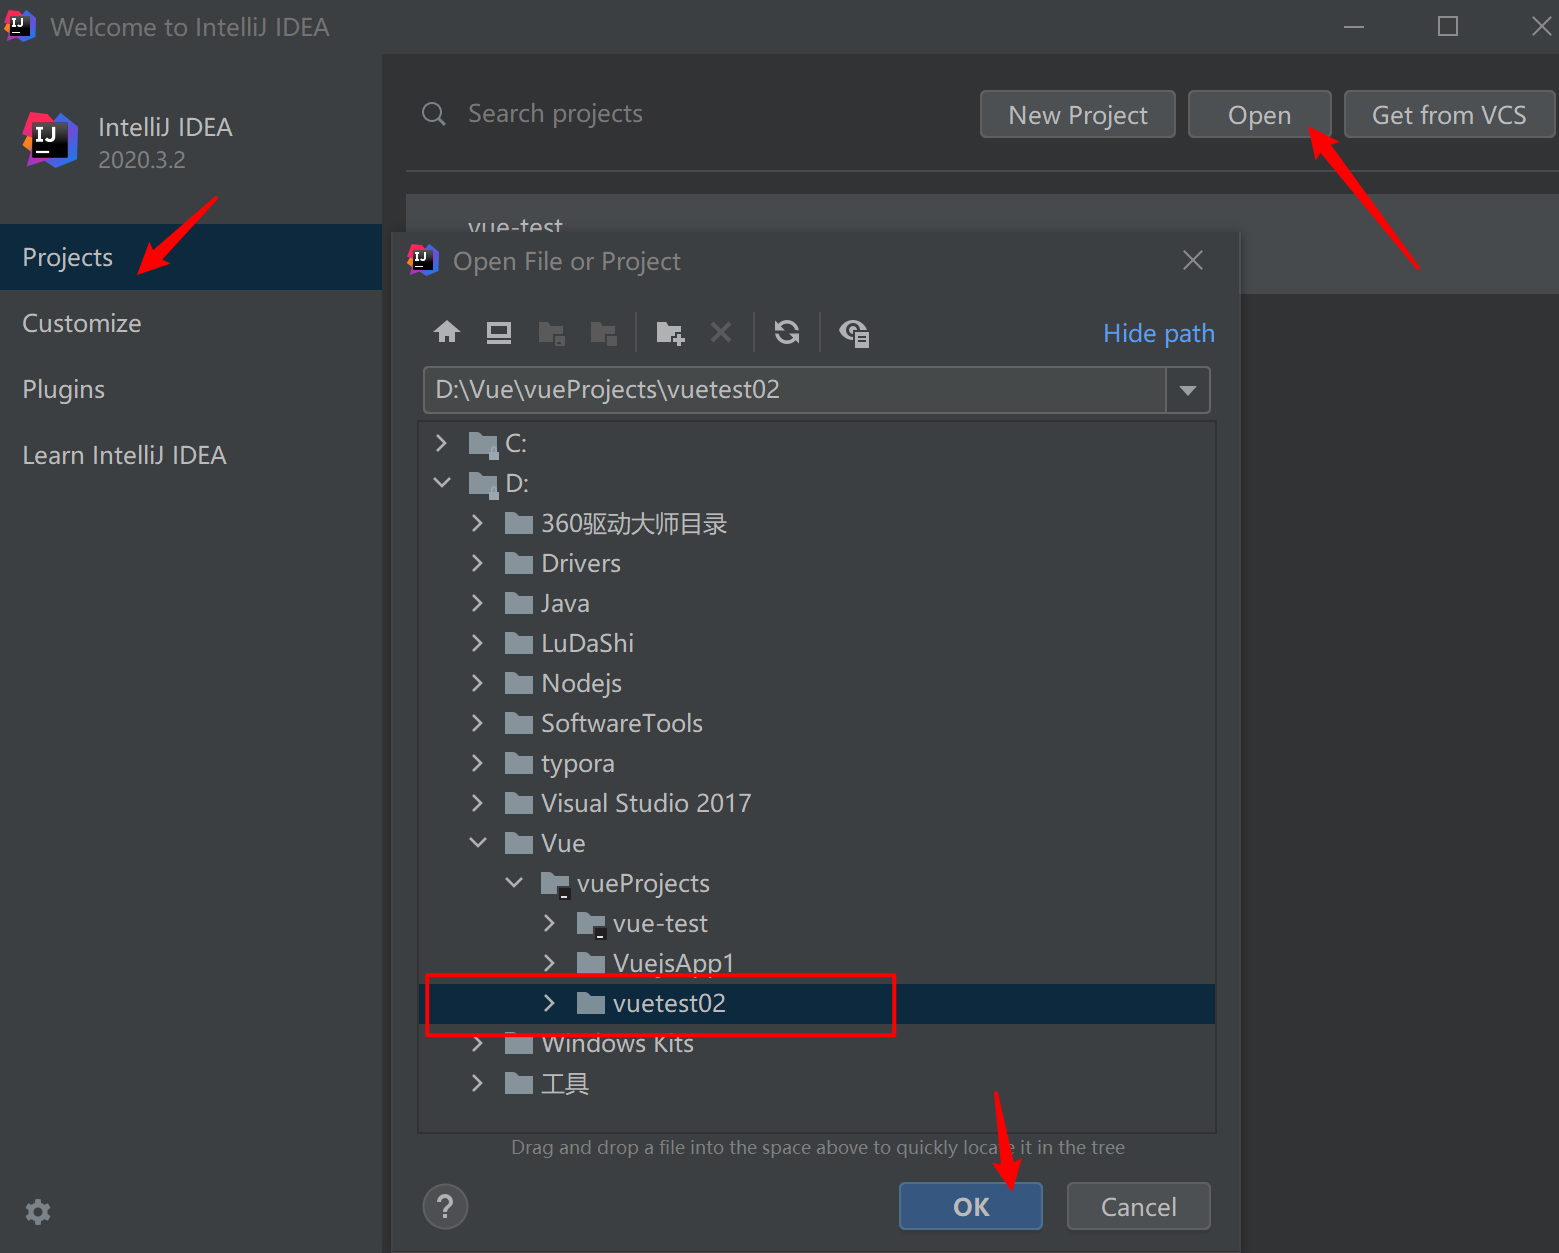Click the help question mark button

click(x=445, y=1207)
